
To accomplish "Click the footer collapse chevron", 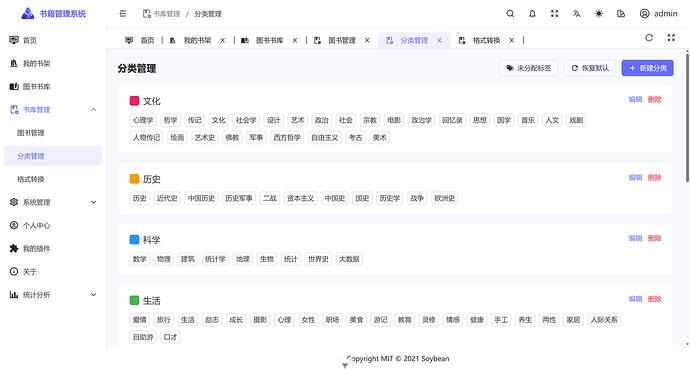I will point(345,365).
